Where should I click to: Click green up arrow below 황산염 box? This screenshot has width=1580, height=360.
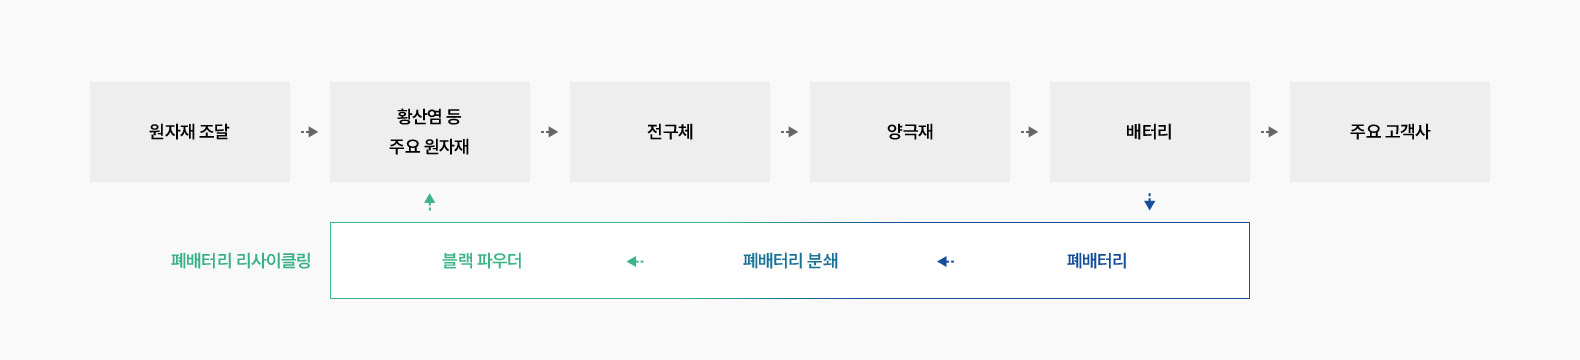tap(430, 202)
